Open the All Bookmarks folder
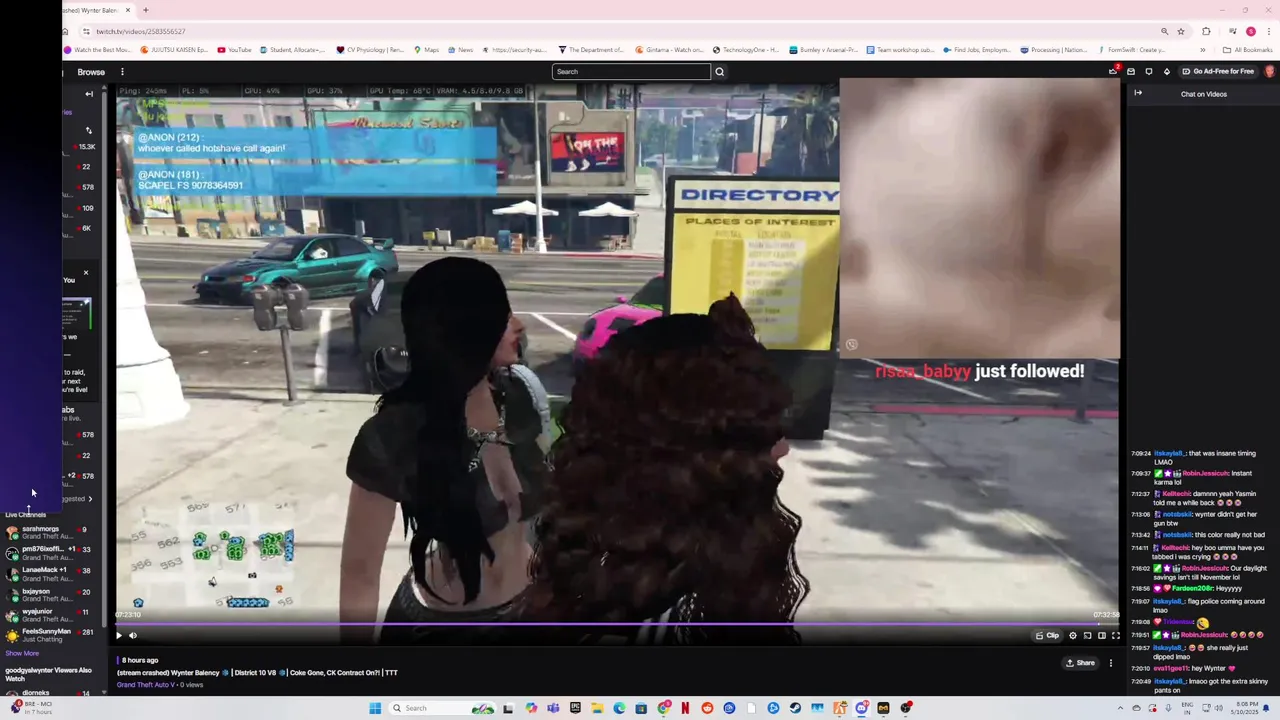 1247,50
